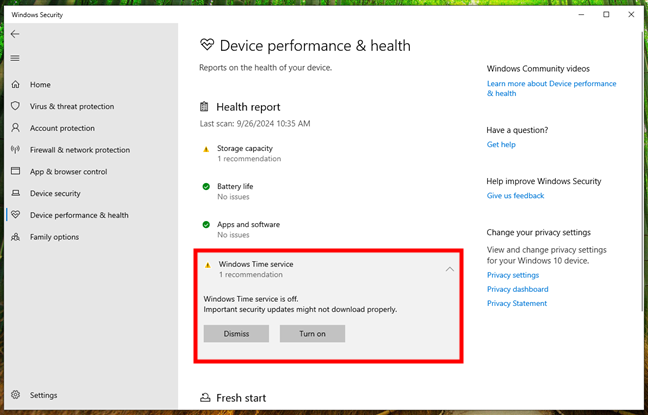
Task: Maximize the Windows Security window
Action: [606, 14]
